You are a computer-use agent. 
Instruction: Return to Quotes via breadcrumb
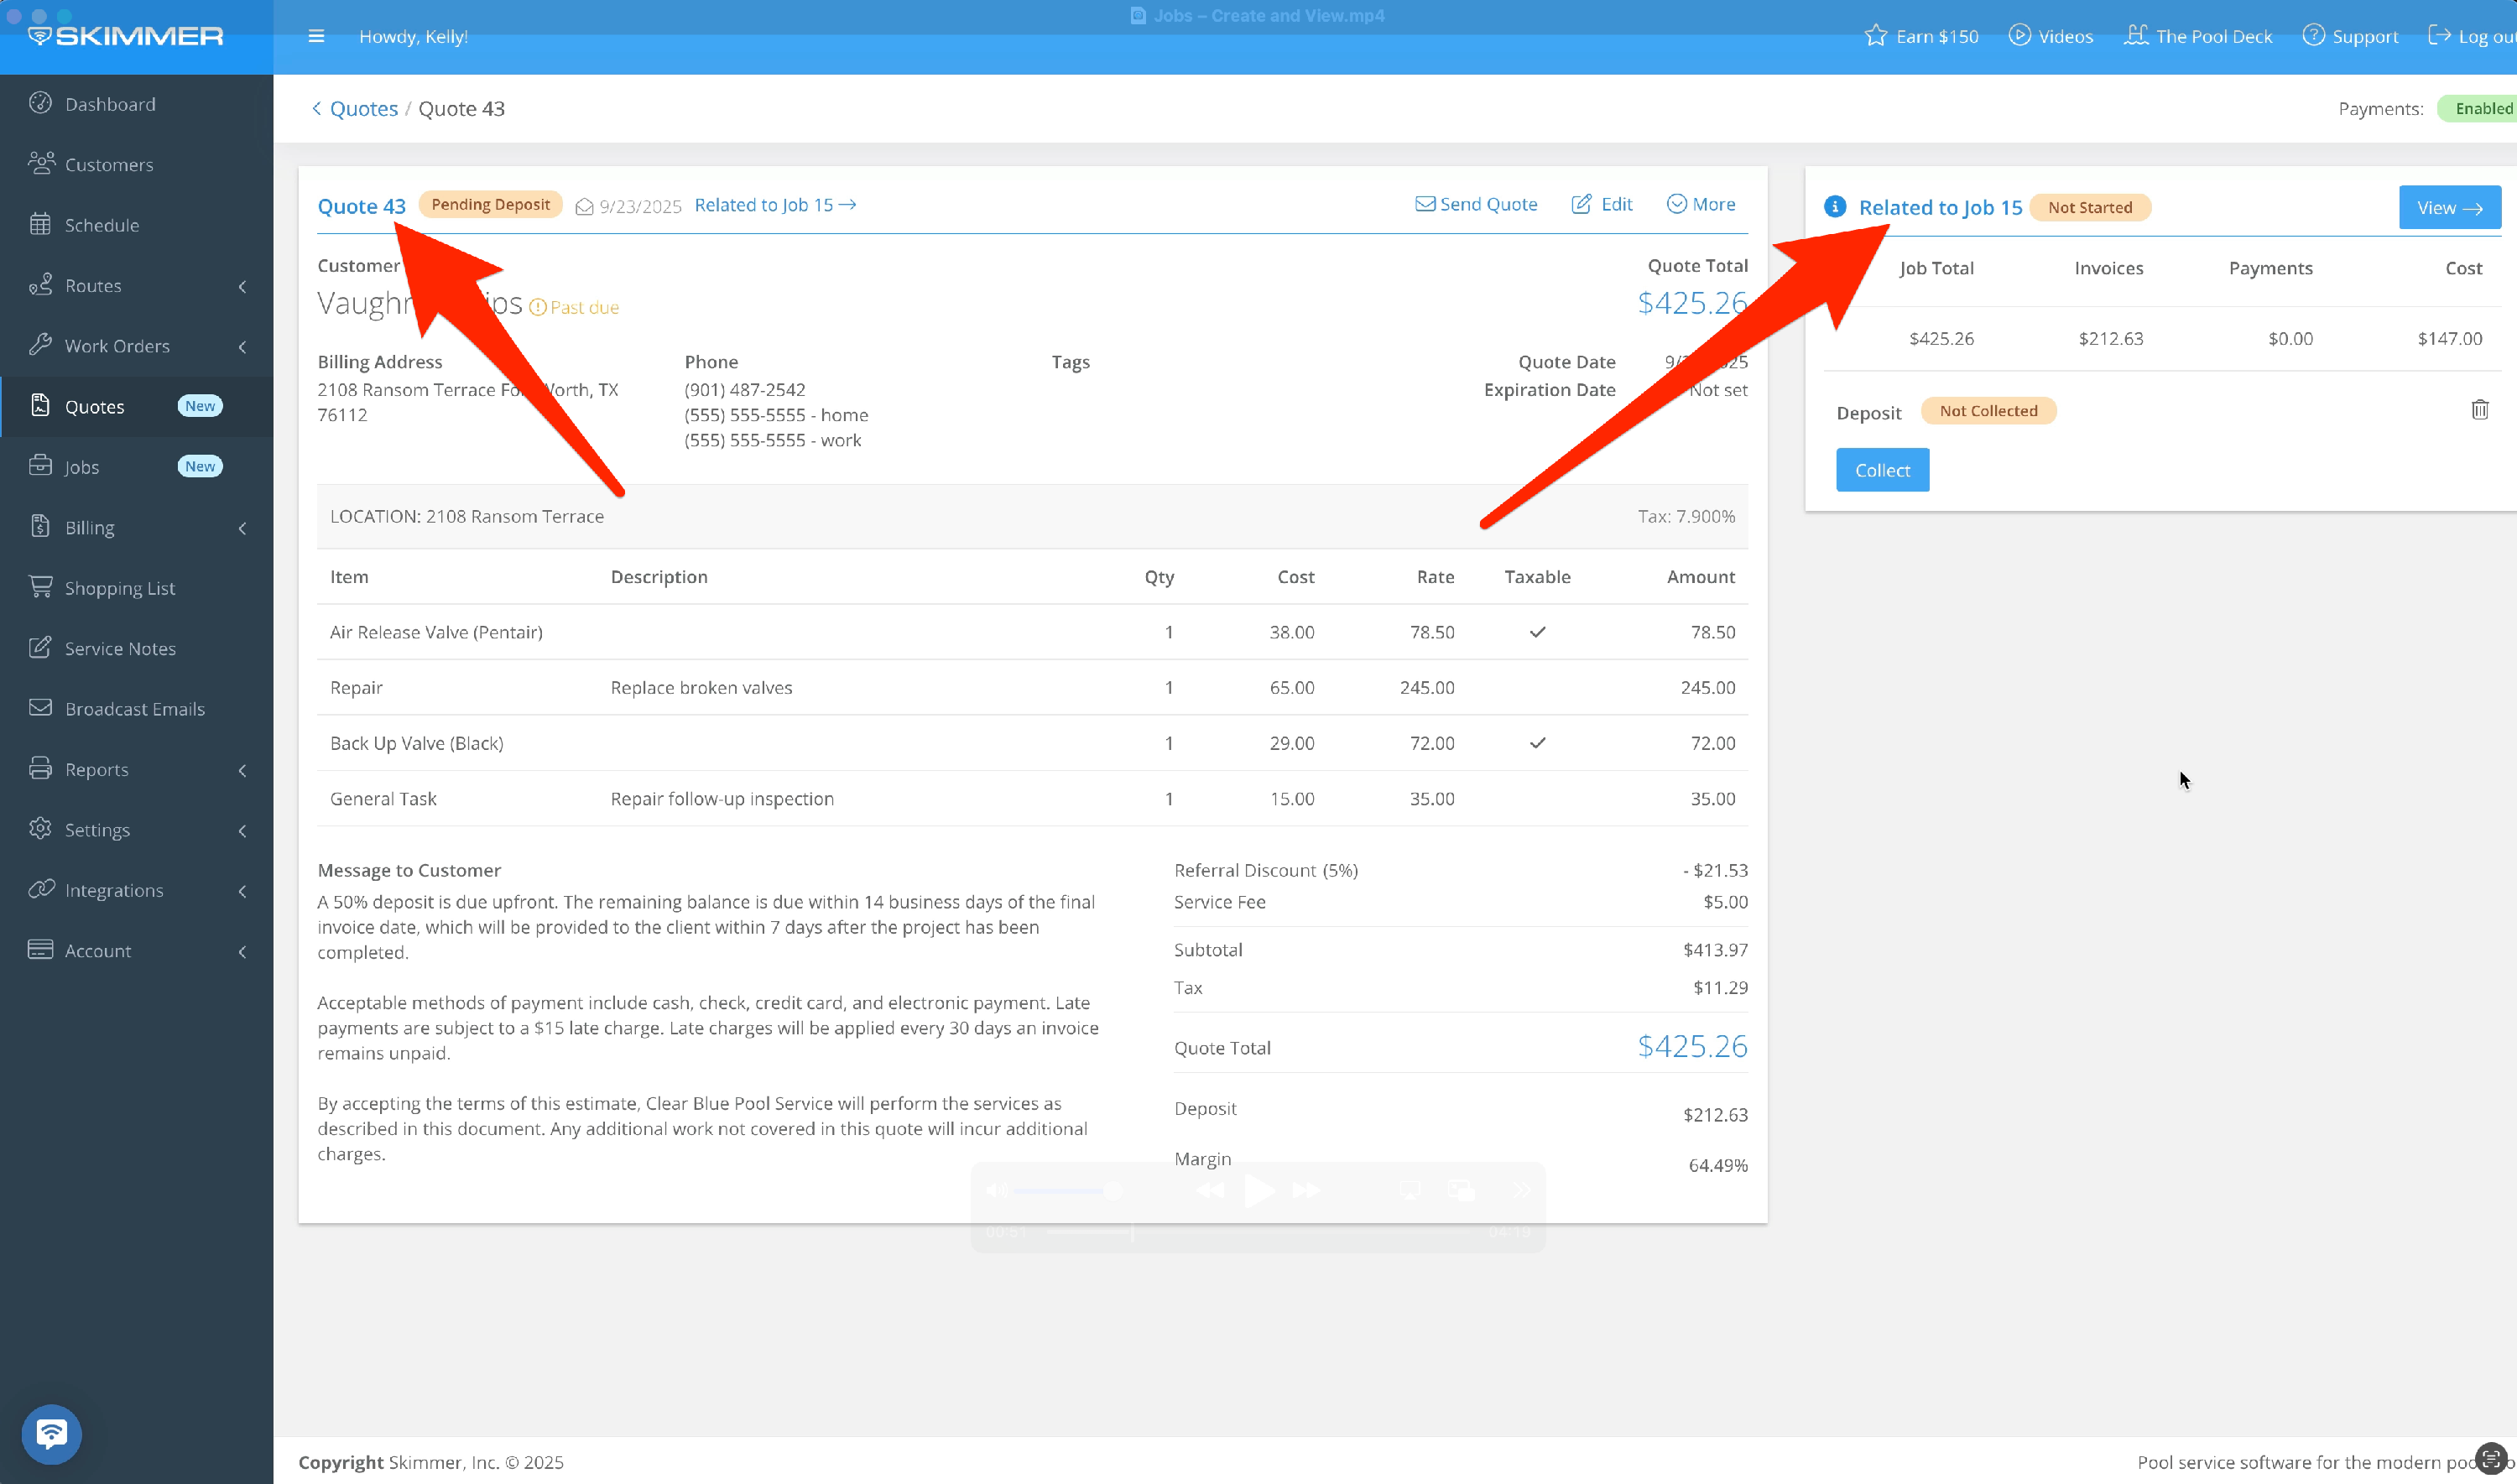point(363,108)
